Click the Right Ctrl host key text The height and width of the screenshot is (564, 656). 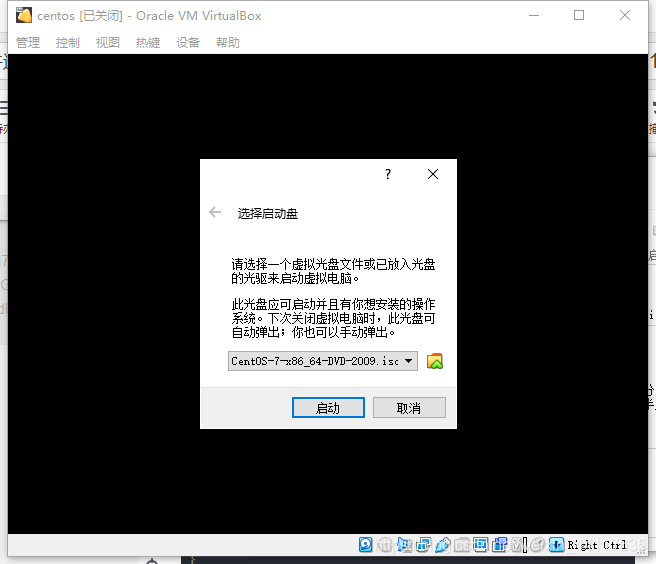coord(597,545)
